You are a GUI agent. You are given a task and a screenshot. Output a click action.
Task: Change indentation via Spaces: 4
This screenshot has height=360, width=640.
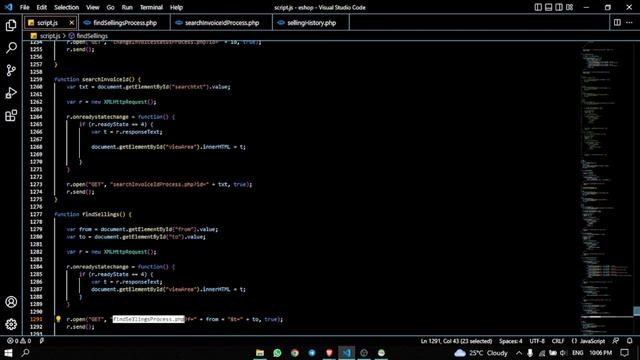511,341
